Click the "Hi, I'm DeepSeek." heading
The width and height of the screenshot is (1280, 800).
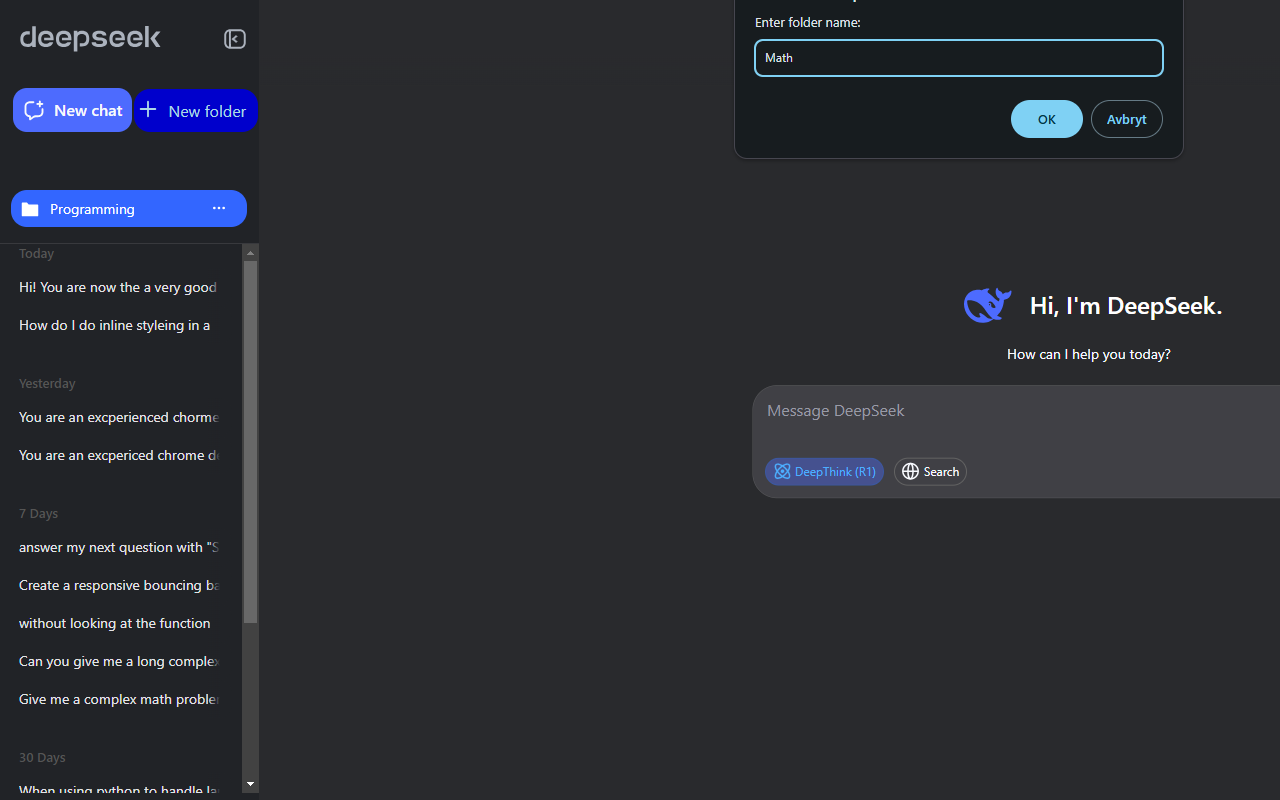[x=1126, y=306]
